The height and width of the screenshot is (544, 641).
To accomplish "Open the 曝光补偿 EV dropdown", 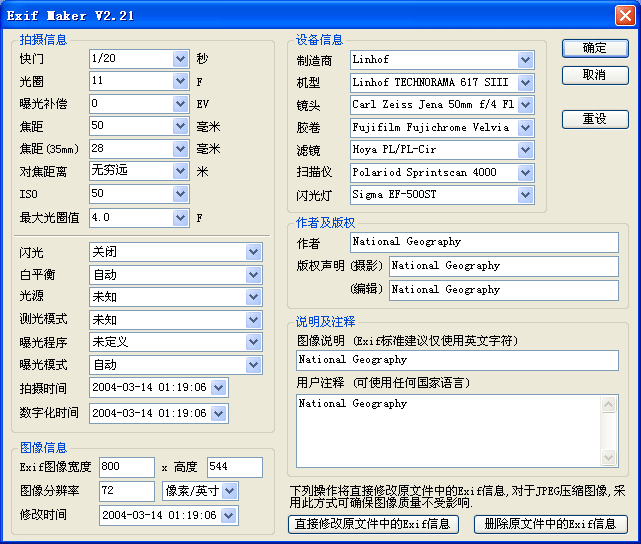I will click(180, 104).
